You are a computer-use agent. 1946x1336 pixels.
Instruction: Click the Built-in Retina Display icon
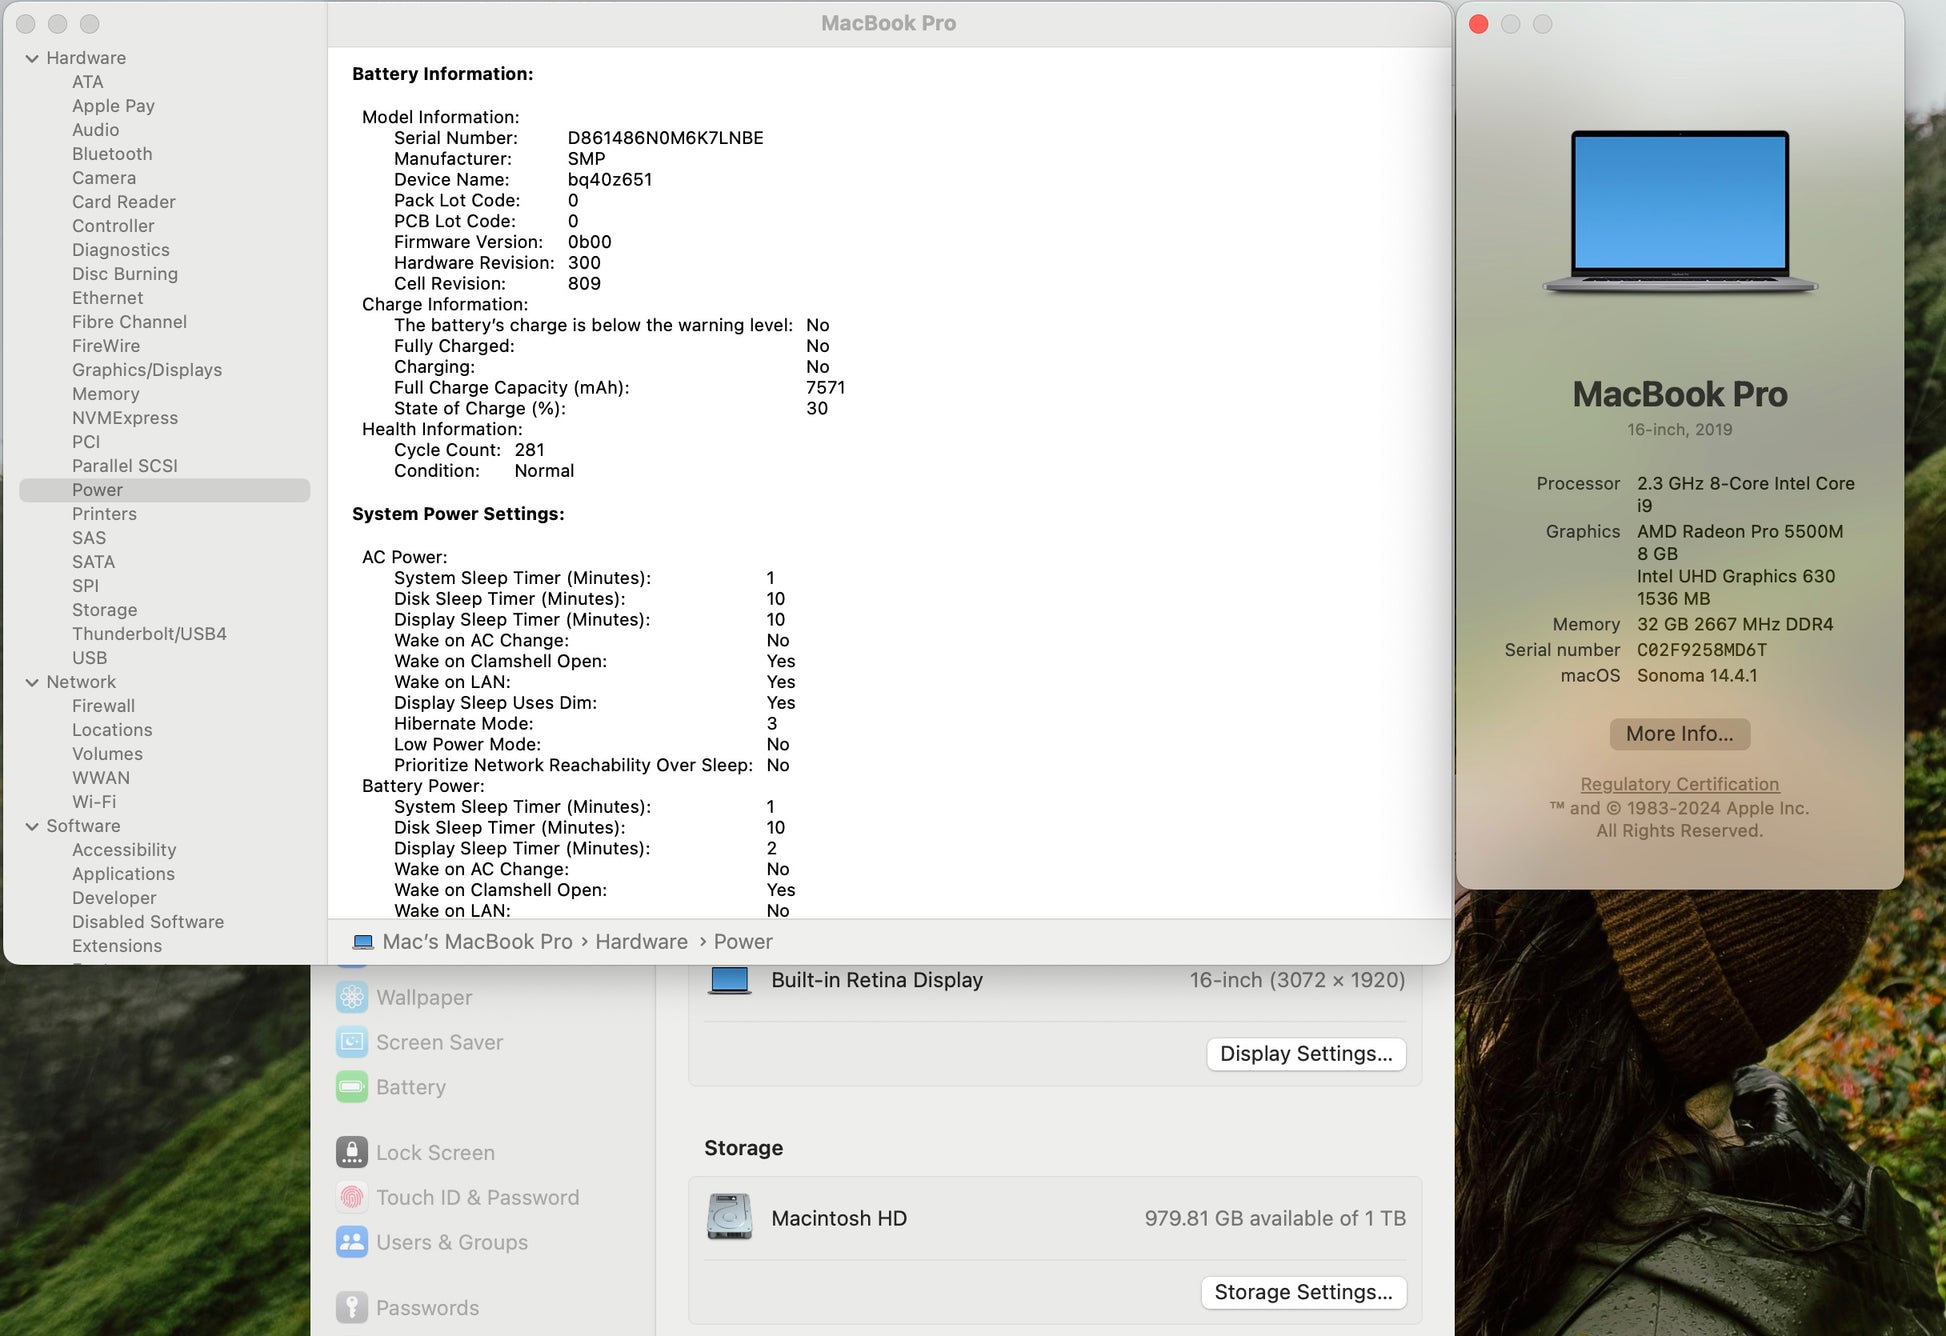click(x=729, y=980)
